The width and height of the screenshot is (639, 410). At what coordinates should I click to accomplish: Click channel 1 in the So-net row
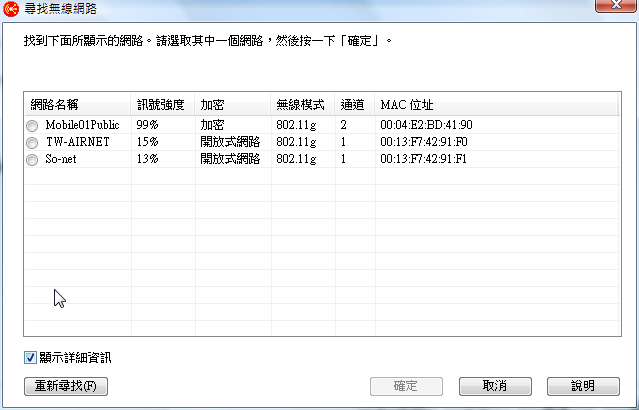click(344, 159)
